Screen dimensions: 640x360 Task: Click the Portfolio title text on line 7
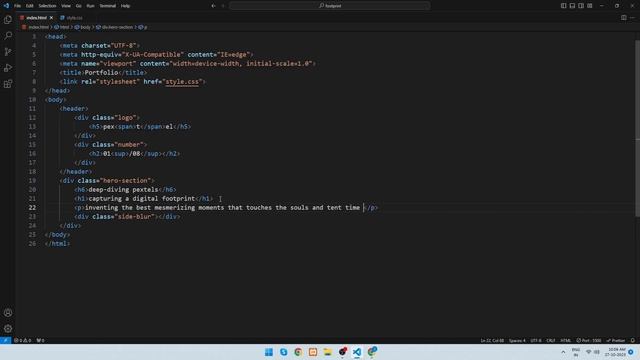[x=101, y=73]
